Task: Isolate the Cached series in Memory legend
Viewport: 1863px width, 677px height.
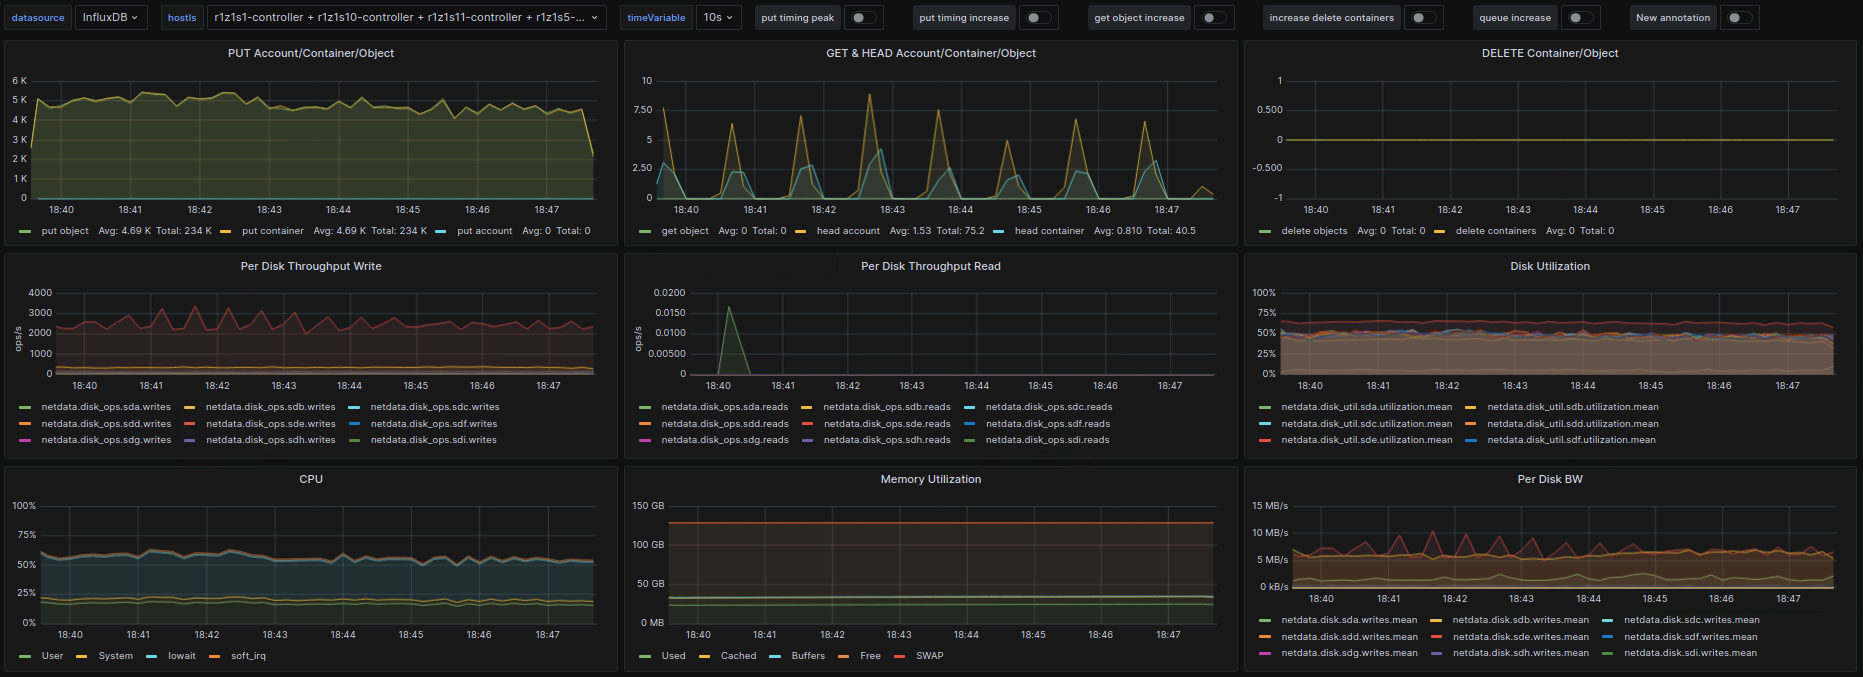Action: click(738, 656)
